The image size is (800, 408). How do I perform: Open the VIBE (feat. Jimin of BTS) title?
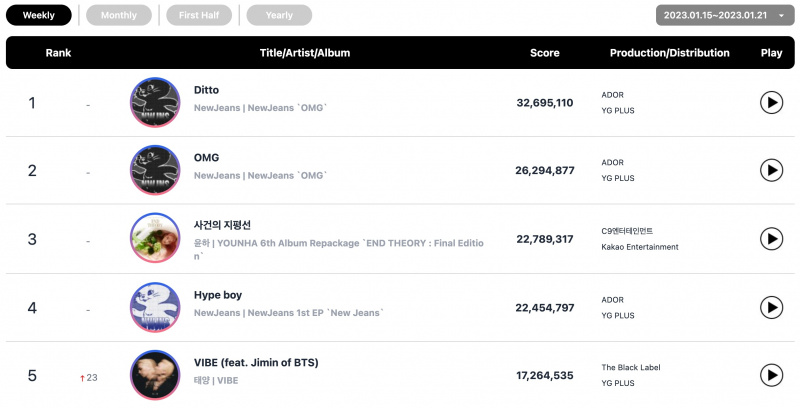click(256, 363)
